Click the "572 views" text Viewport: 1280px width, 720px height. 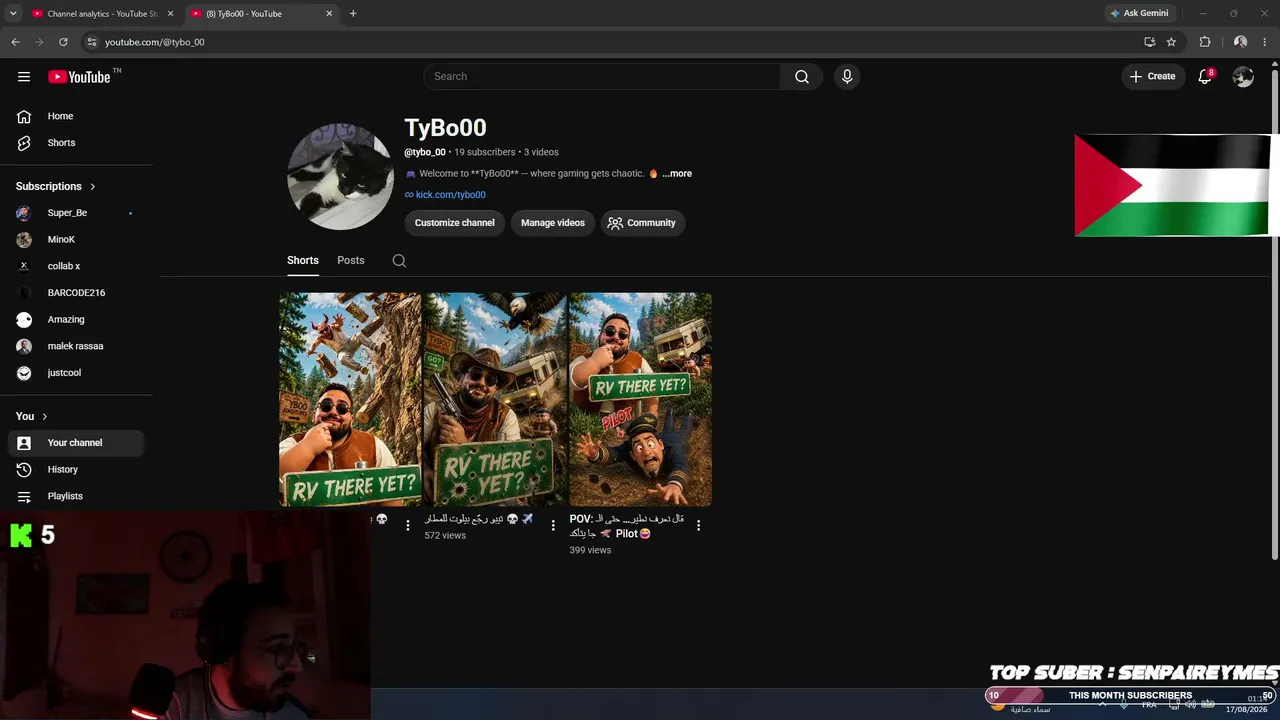point(445,536)
